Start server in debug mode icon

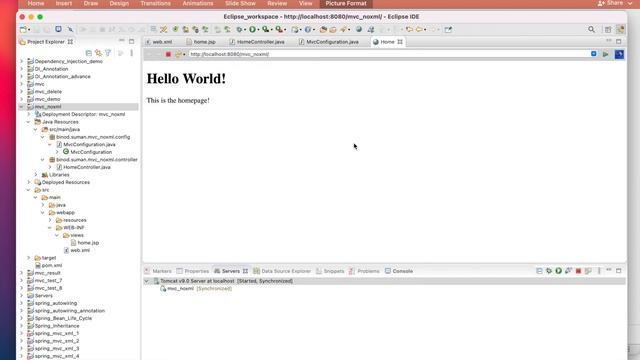coord(549,271)
